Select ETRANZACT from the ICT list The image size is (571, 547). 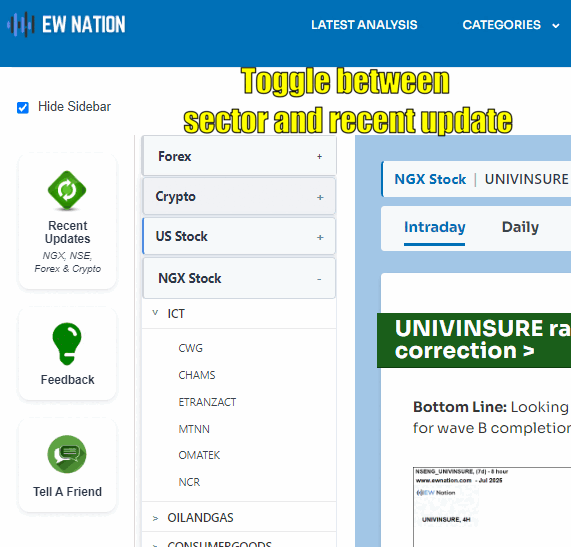pyautogui.click(x=207, y=402)
